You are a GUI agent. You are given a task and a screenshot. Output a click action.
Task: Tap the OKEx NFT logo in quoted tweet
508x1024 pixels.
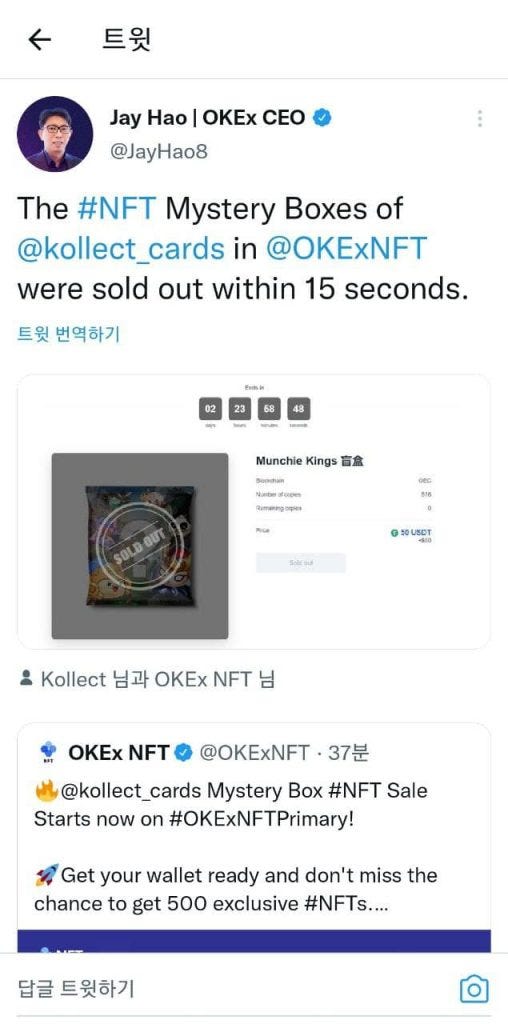point(48,753)
